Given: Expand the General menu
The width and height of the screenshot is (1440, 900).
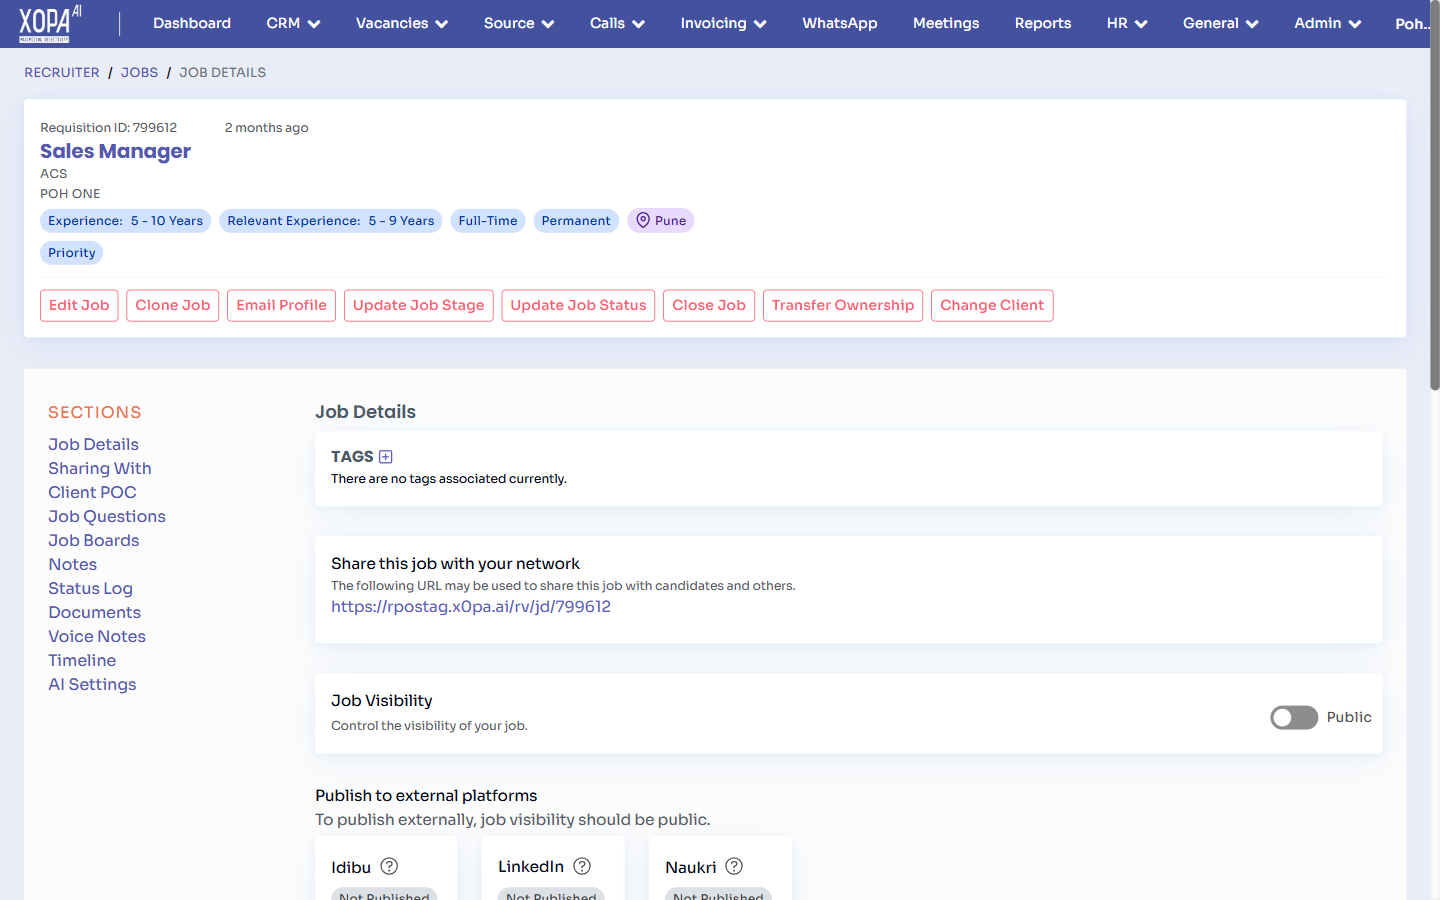Looking at the screenshot, I should [x=1220, y=23].
